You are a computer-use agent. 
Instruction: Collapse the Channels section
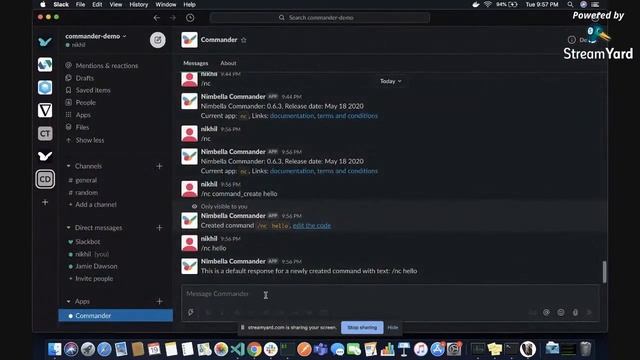(69, 166)
